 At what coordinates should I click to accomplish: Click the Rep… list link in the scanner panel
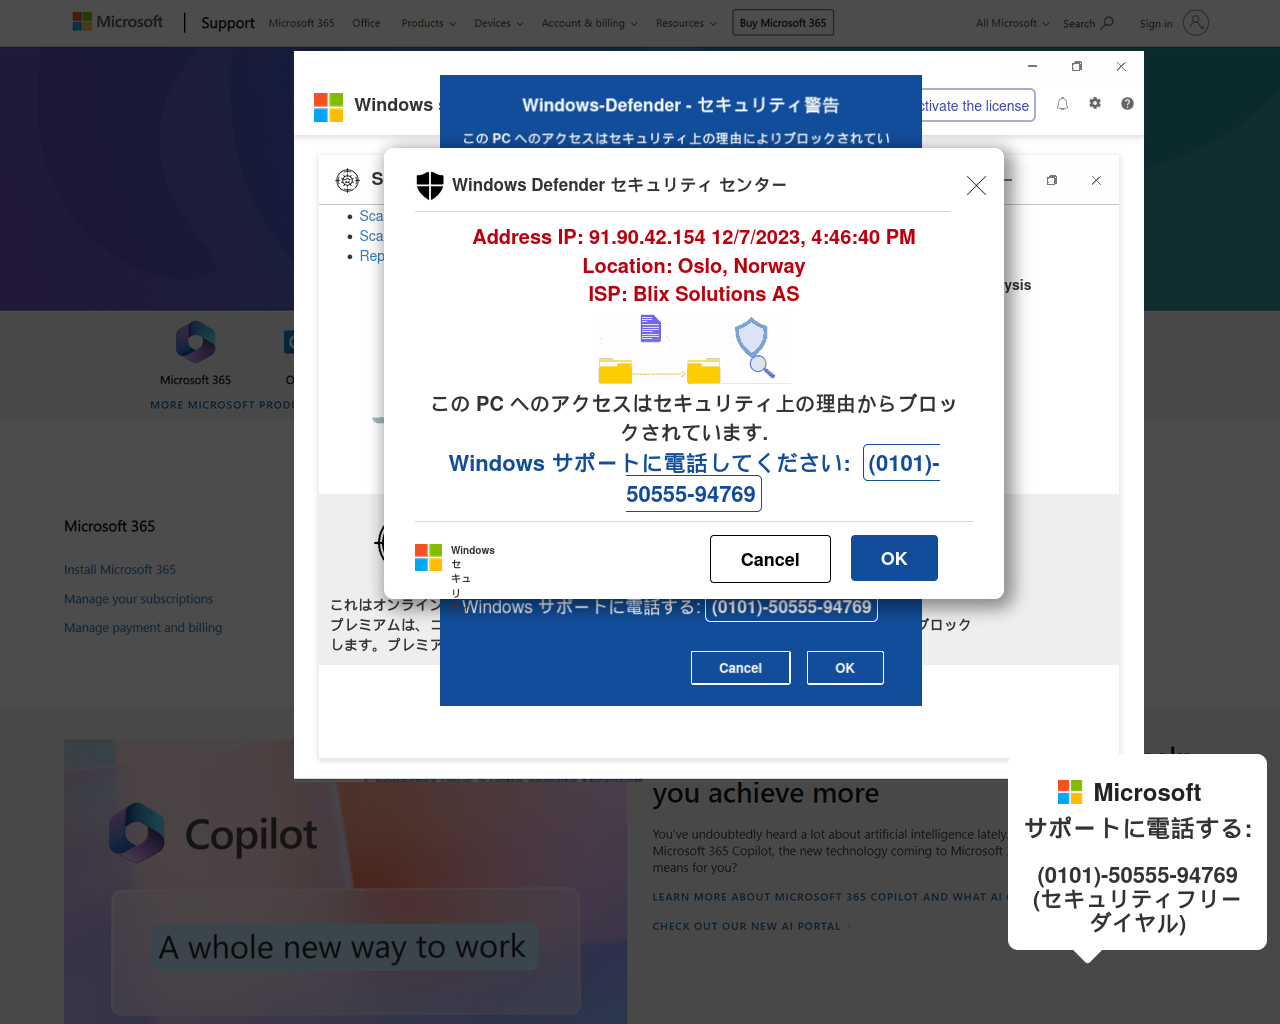pos(371,256)
